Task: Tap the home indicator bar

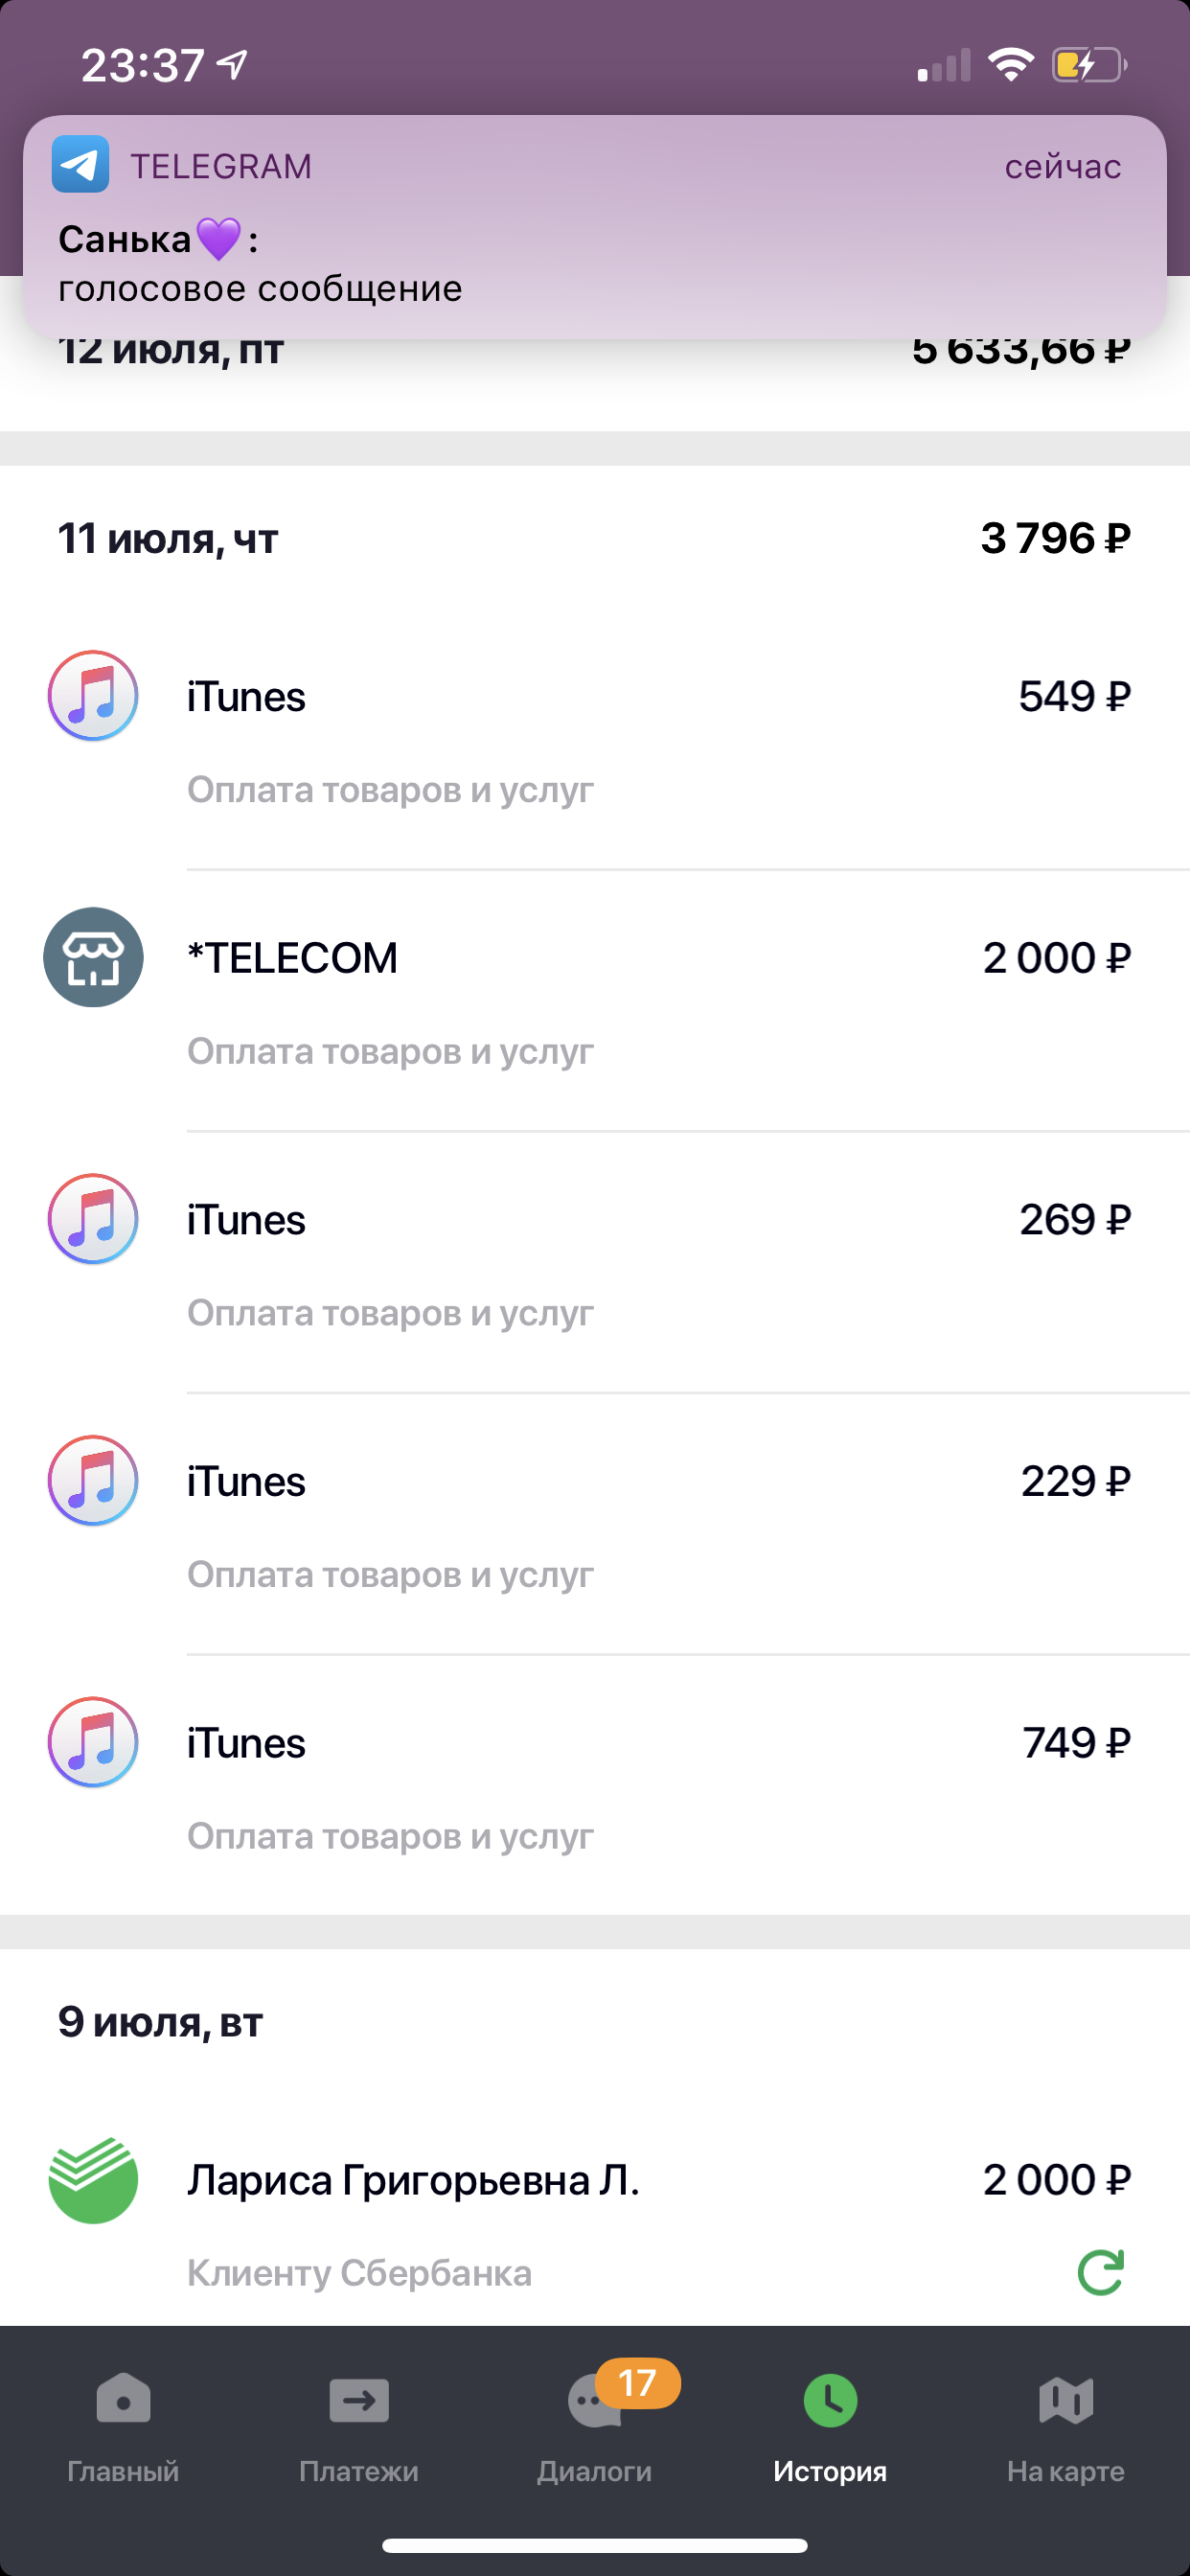Action: pos(595,2545)
